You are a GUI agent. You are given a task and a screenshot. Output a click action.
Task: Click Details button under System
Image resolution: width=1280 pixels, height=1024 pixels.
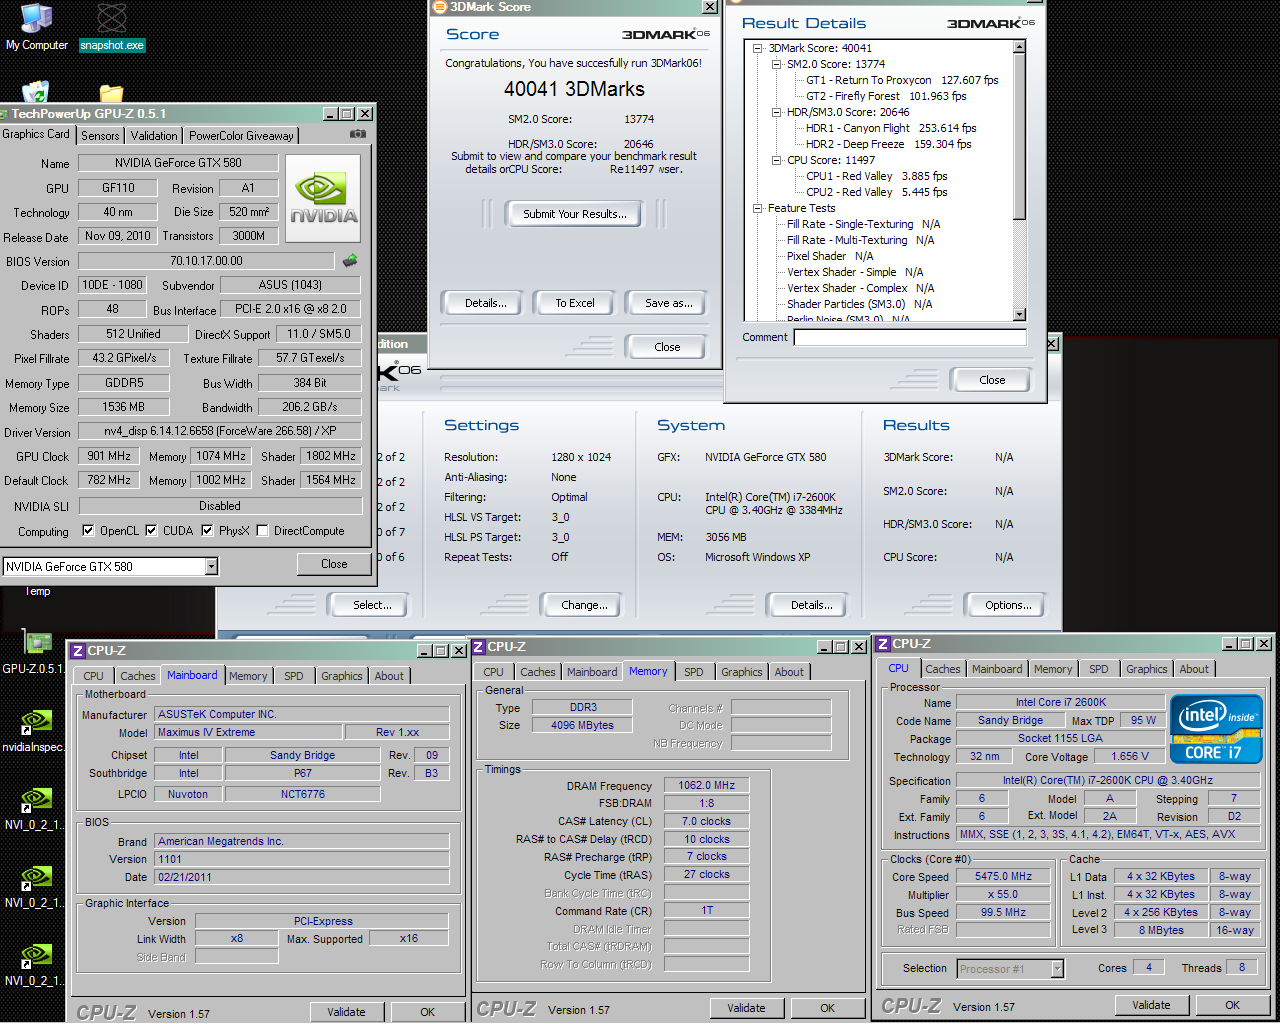(811, 605)
